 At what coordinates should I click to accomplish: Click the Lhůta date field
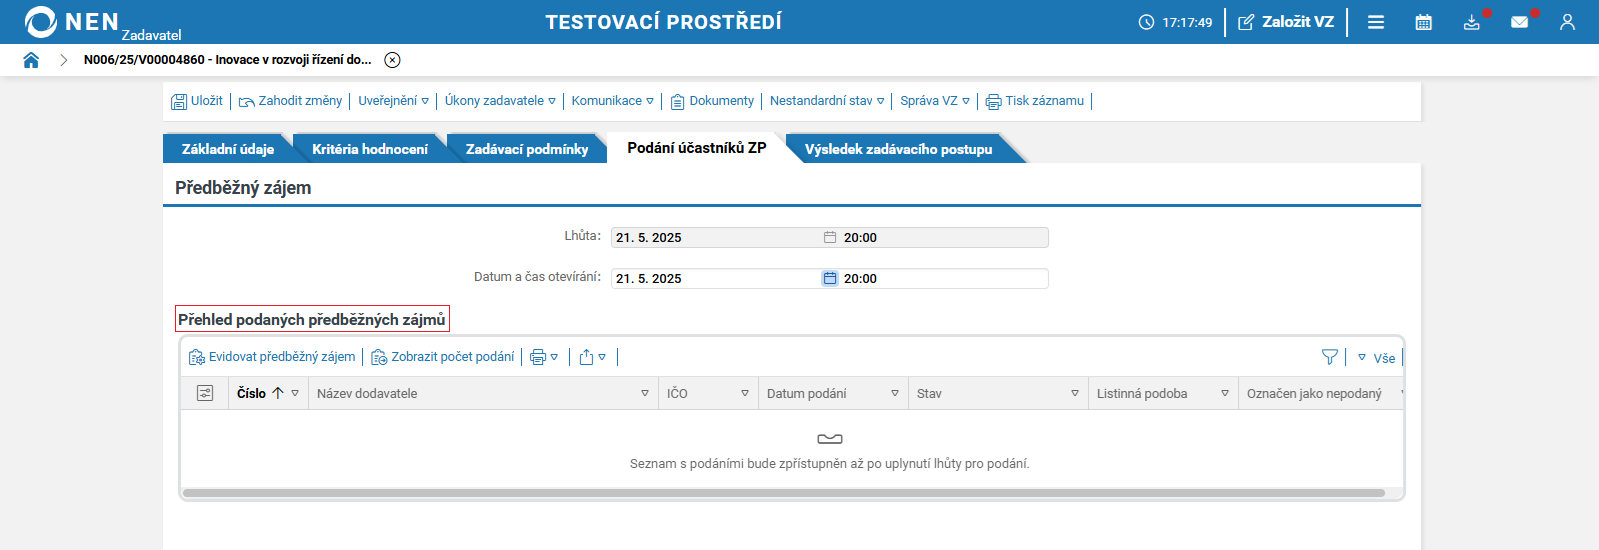715,238
